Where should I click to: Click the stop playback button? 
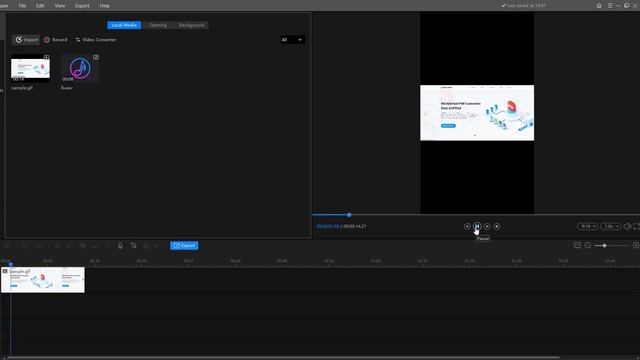pyautogui.click(x=497, y=227)
